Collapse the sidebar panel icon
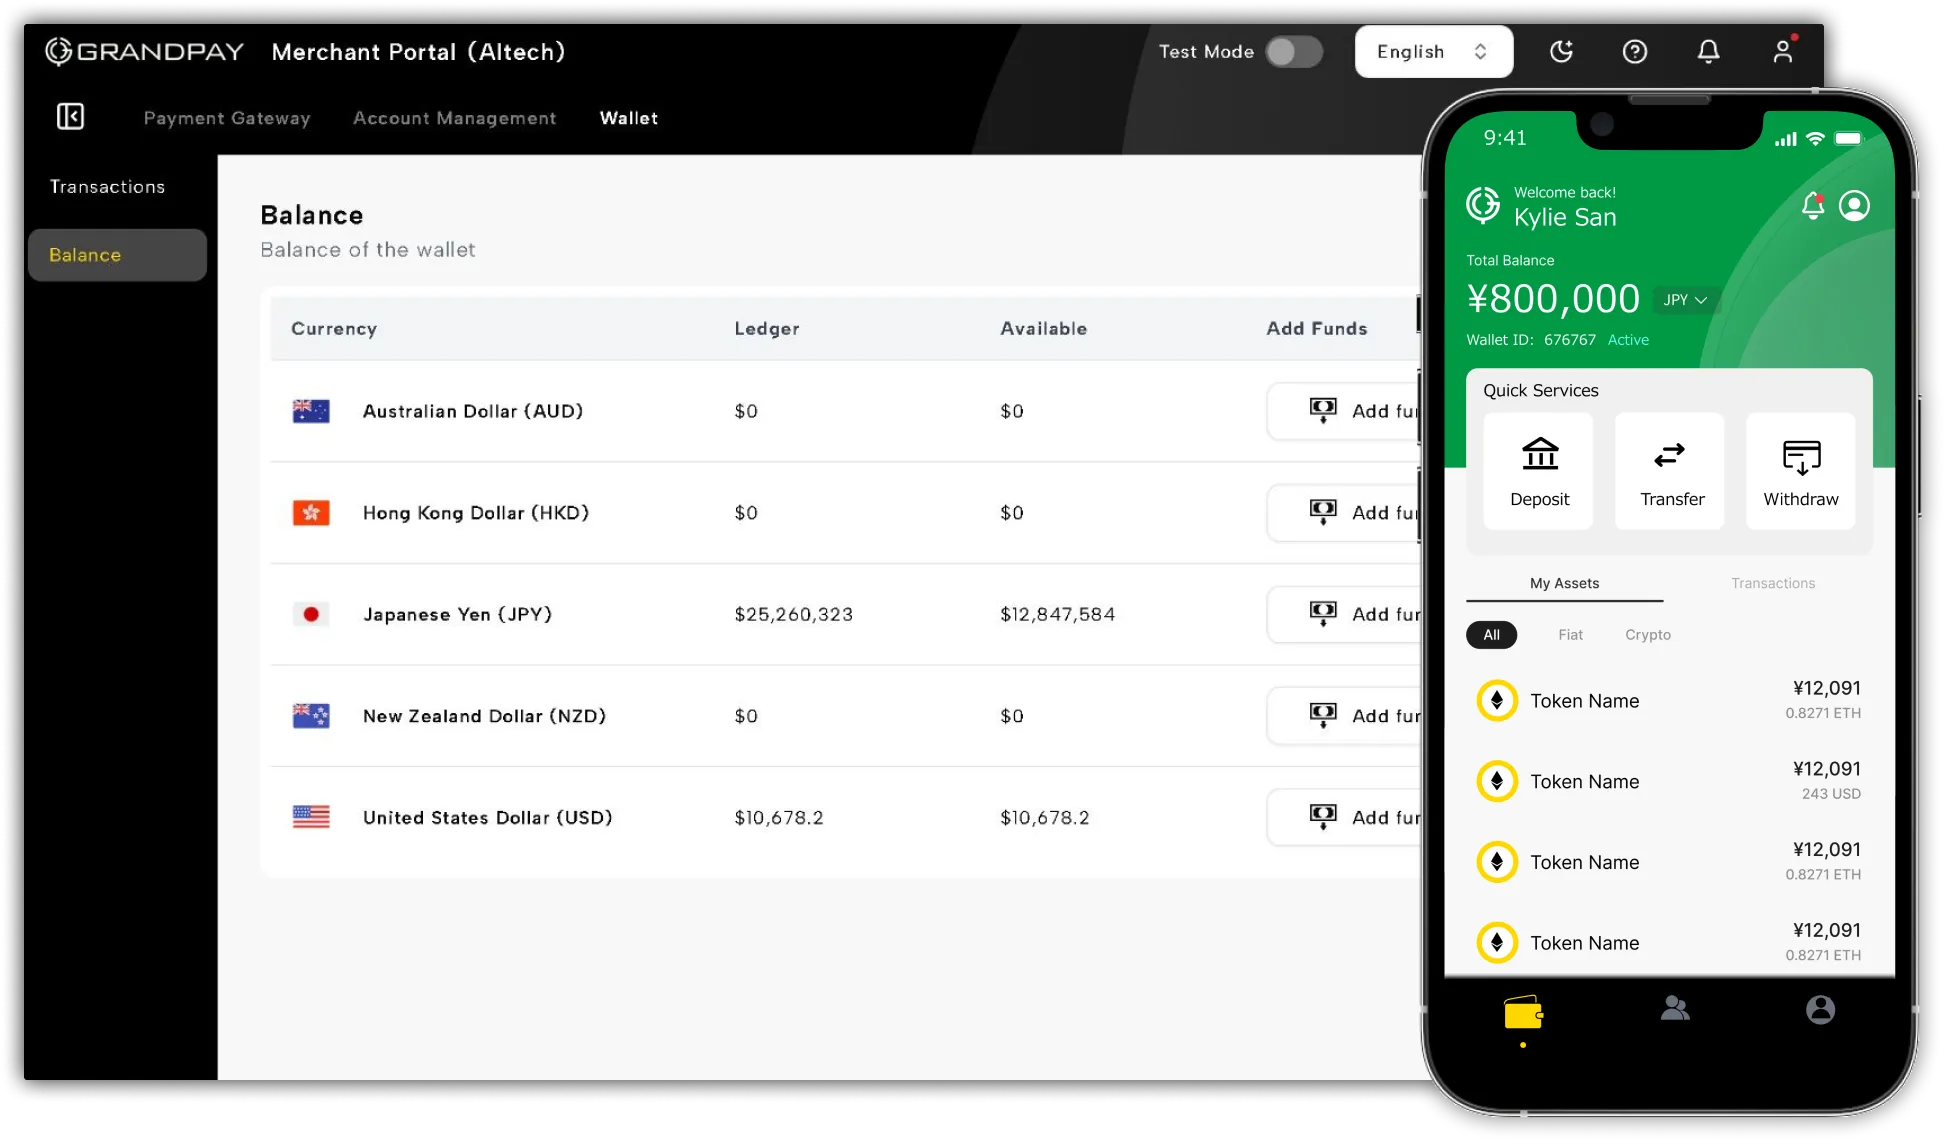This screenshot has height=1142, width=1946. pyautogui.click(x=70, y=117)
